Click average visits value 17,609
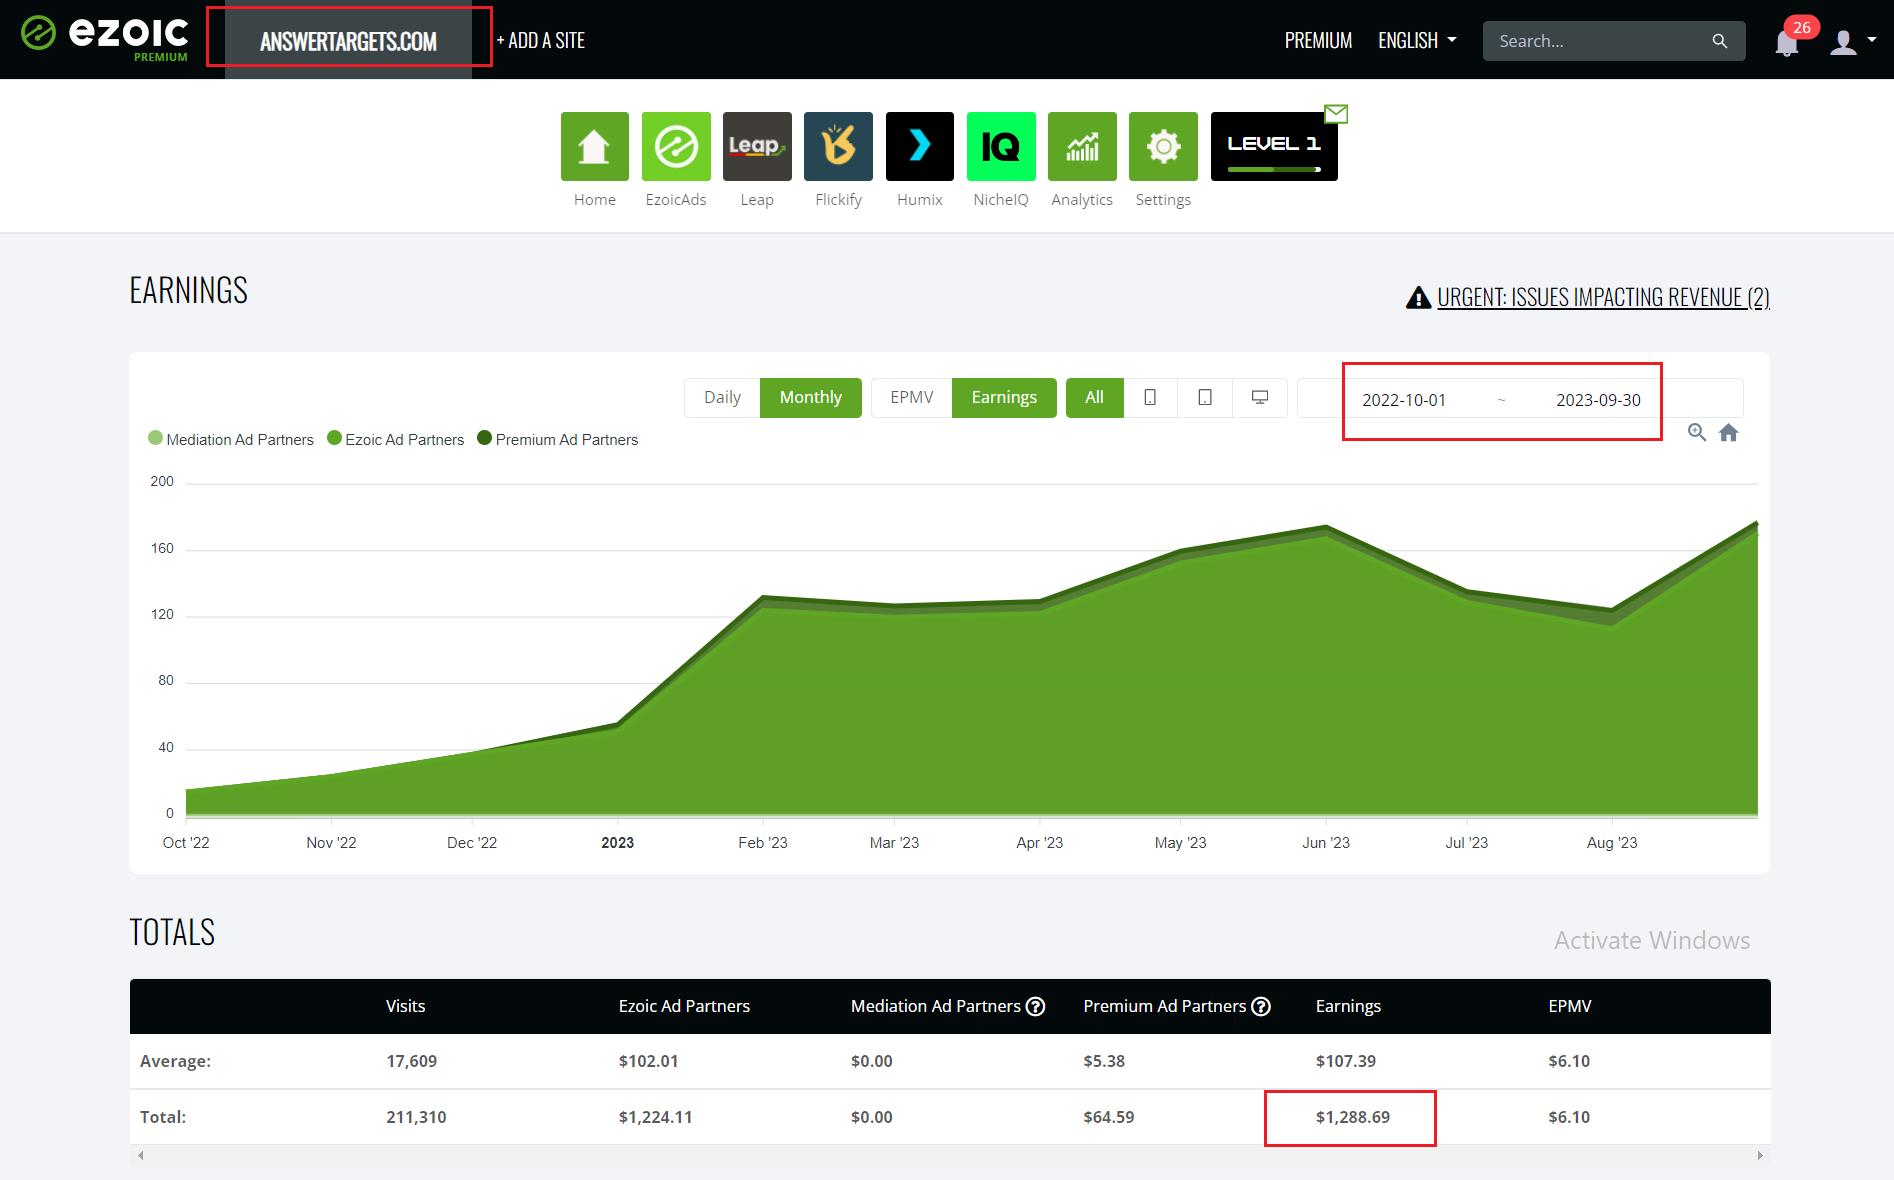The height and width of the screenshot is (1180, 1894). click(x=411, y=1061)
